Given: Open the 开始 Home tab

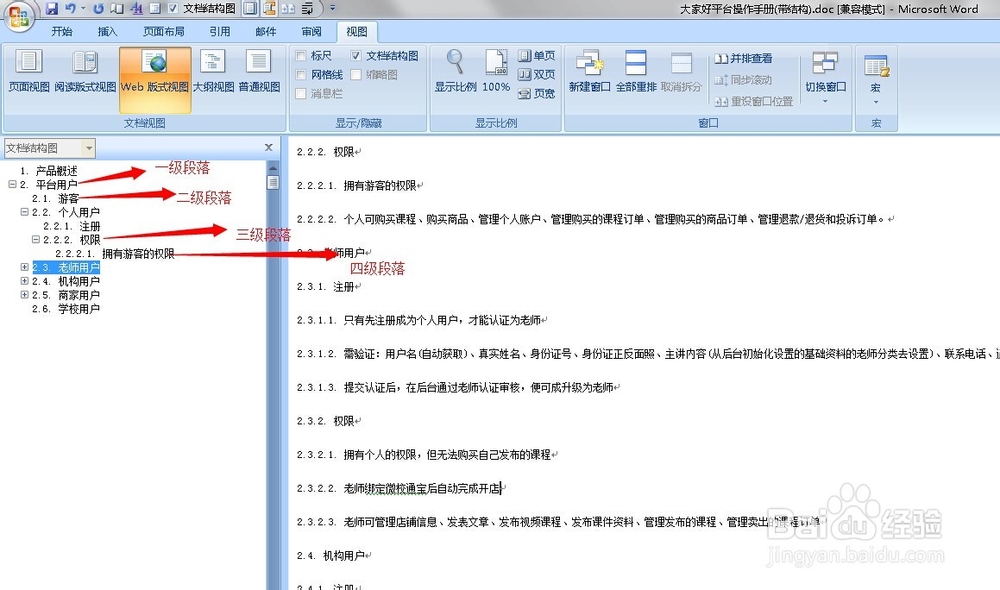Looking at the screenshot, I should (62, 31).
